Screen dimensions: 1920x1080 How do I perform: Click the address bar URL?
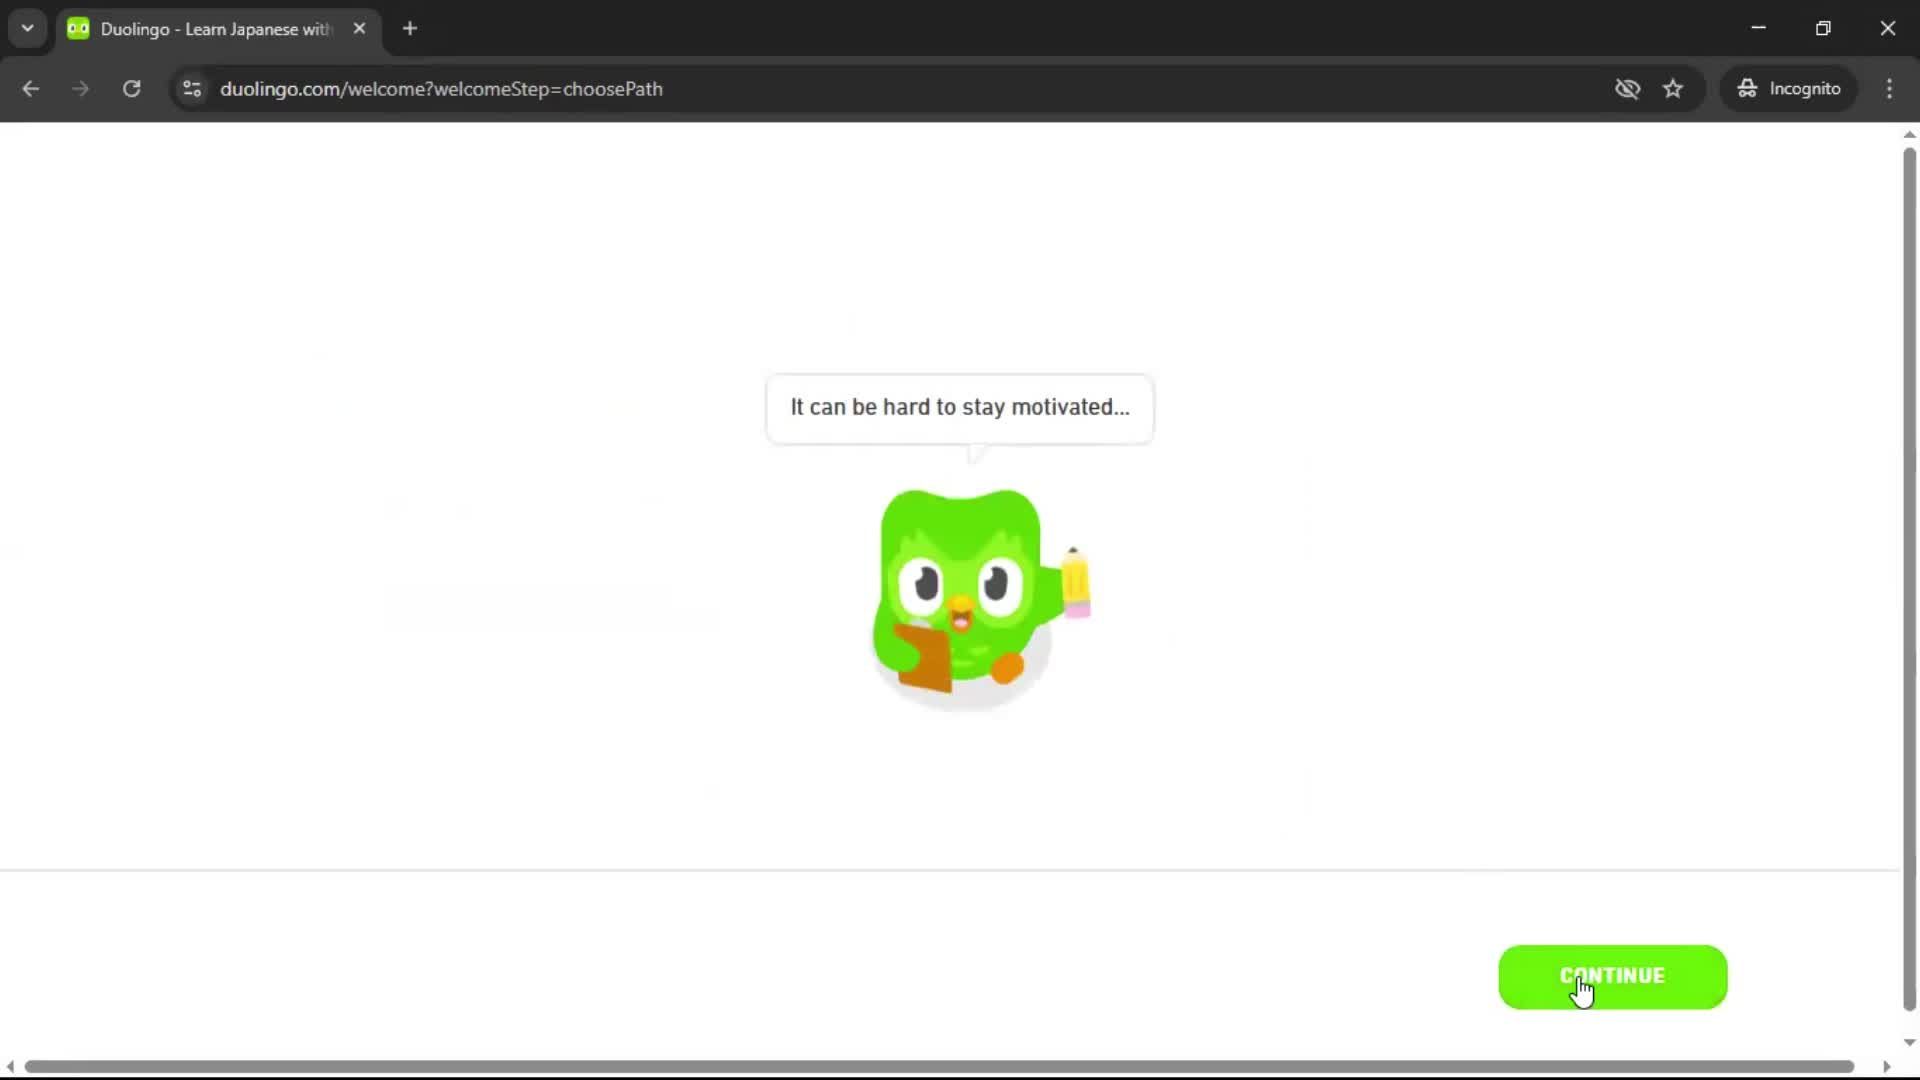(x=442, y=89)
